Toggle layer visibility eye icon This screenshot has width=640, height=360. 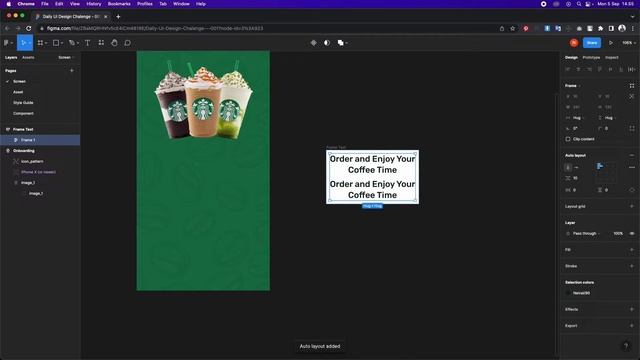tap(632, 233)
